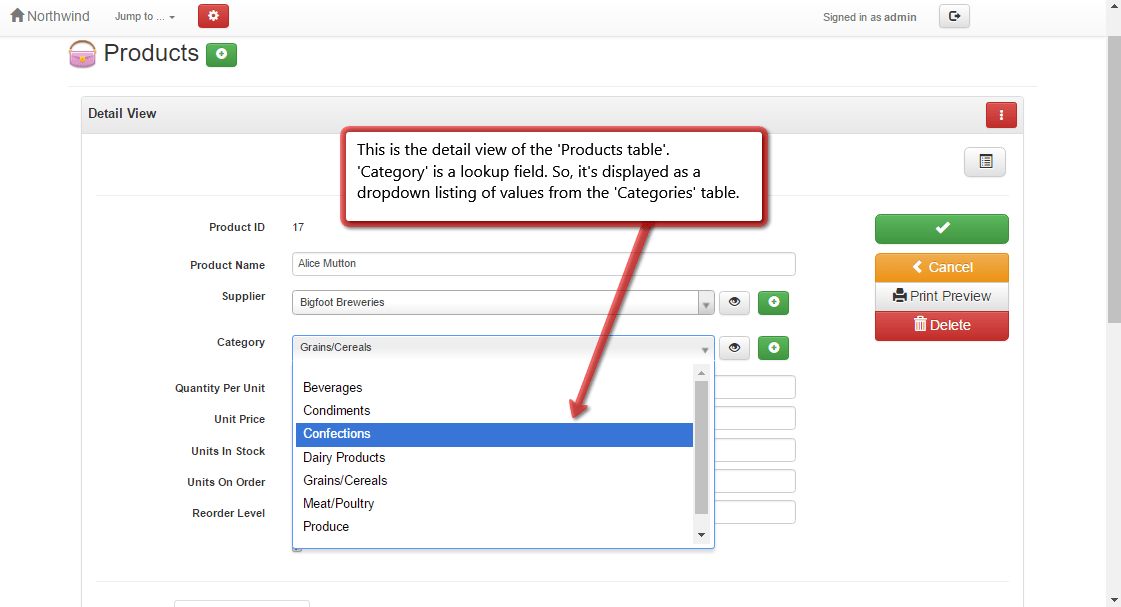1121x607 pixels.
Task: Toggle the eye preview beside Supplier
Action: coord(735,302)
